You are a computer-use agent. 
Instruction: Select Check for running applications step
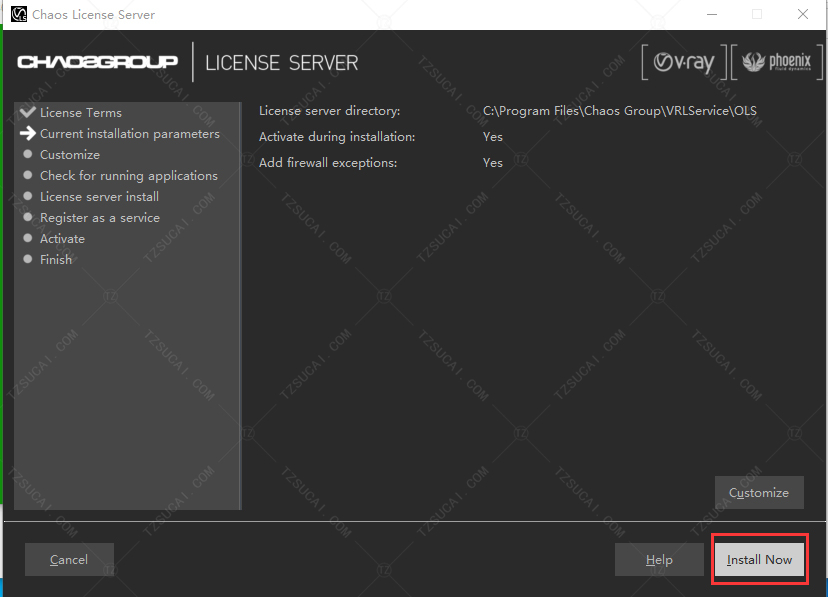coord(129,176)
